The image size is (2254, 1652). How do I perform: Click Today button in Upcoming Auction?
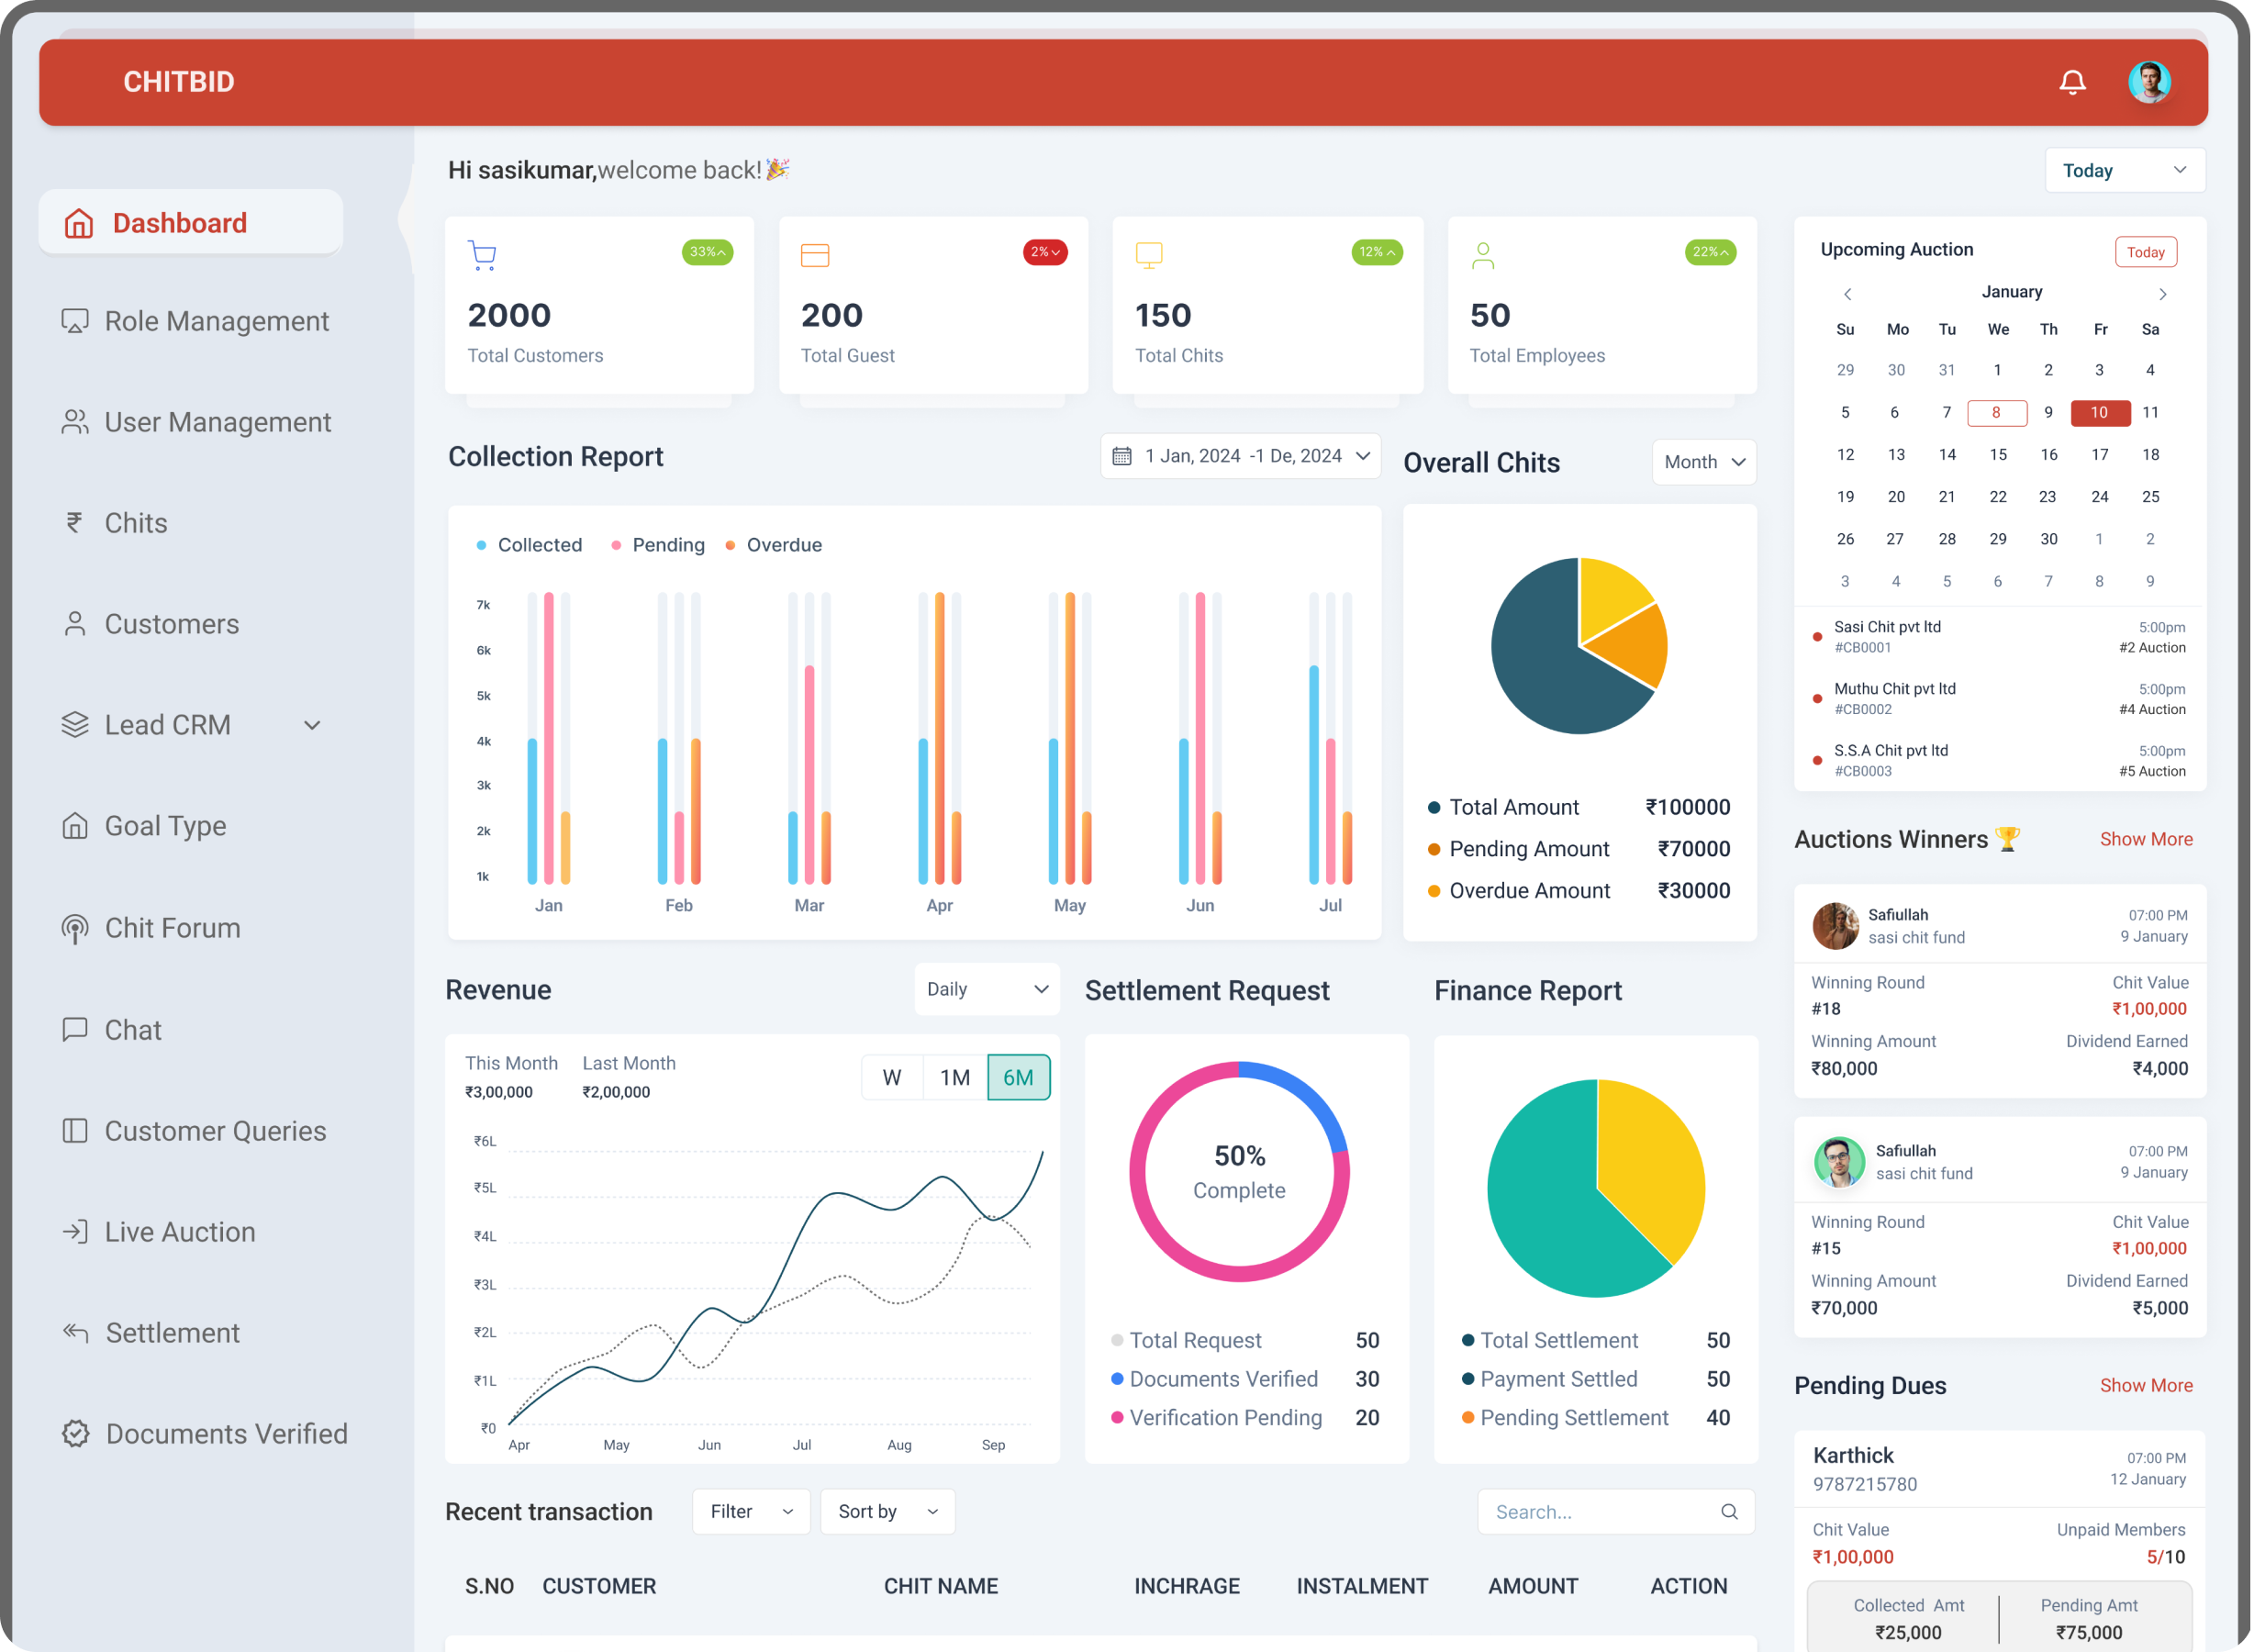pos(2145,252)
